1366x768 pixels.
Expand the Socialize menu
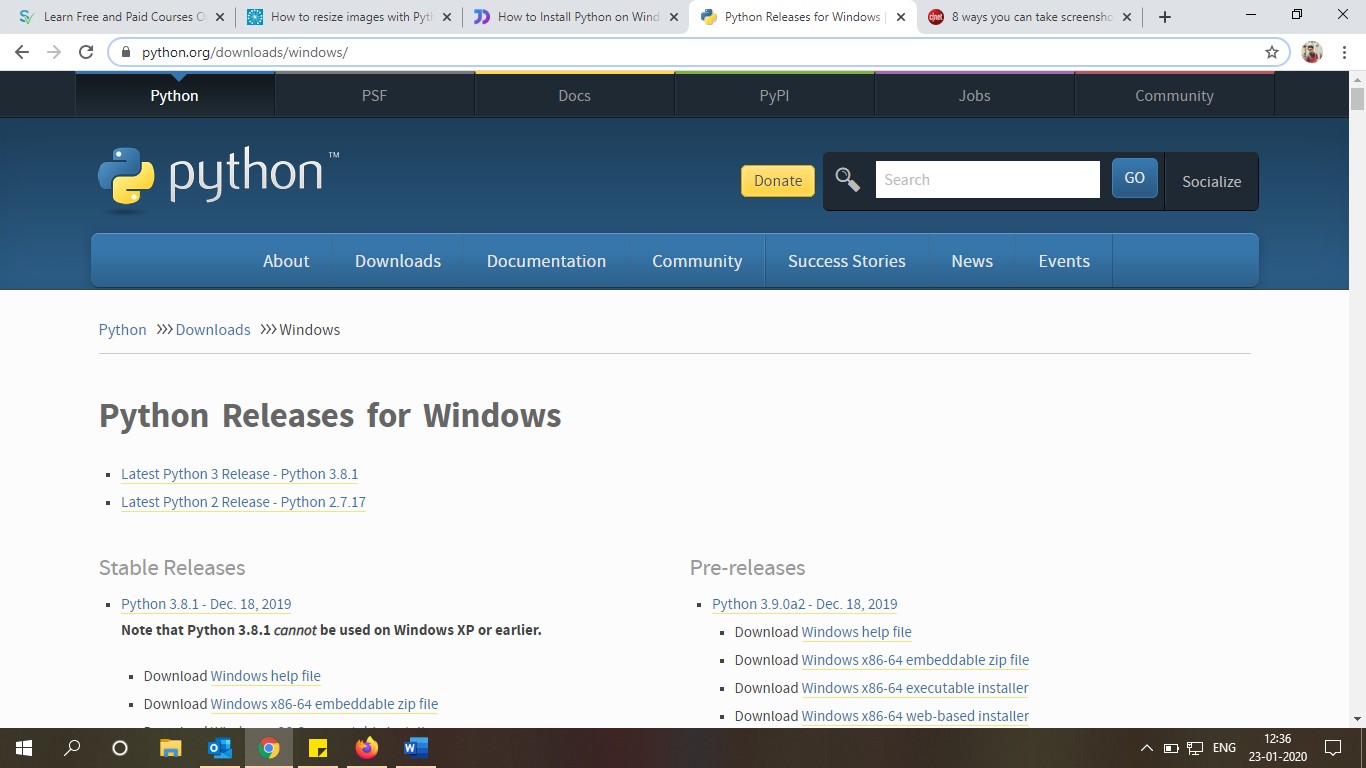(x=1211, y=181)
